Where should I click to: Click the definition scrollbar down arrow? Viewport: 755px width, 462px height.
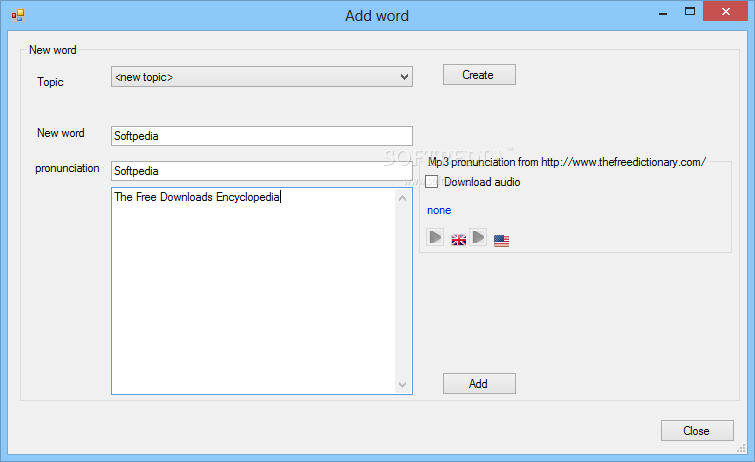click(x=403, y=384)
